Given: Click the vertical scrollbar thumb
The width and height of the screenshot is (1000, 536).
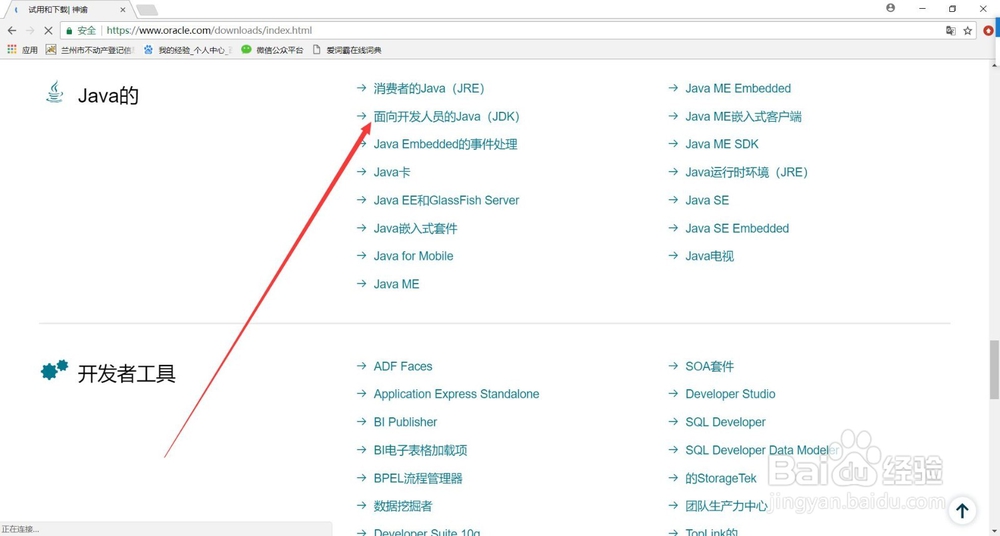Looking at the screenshot, I should click(x=994, y=369).
